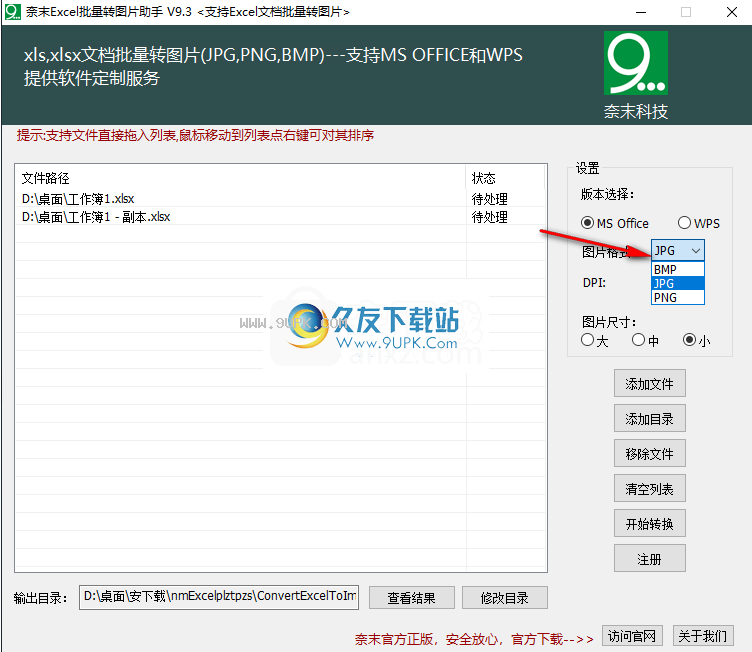752x652 pixels.
Task: Click the green 9 app icon in title bar
Action: pyautogui.click(x=12, y=12)
